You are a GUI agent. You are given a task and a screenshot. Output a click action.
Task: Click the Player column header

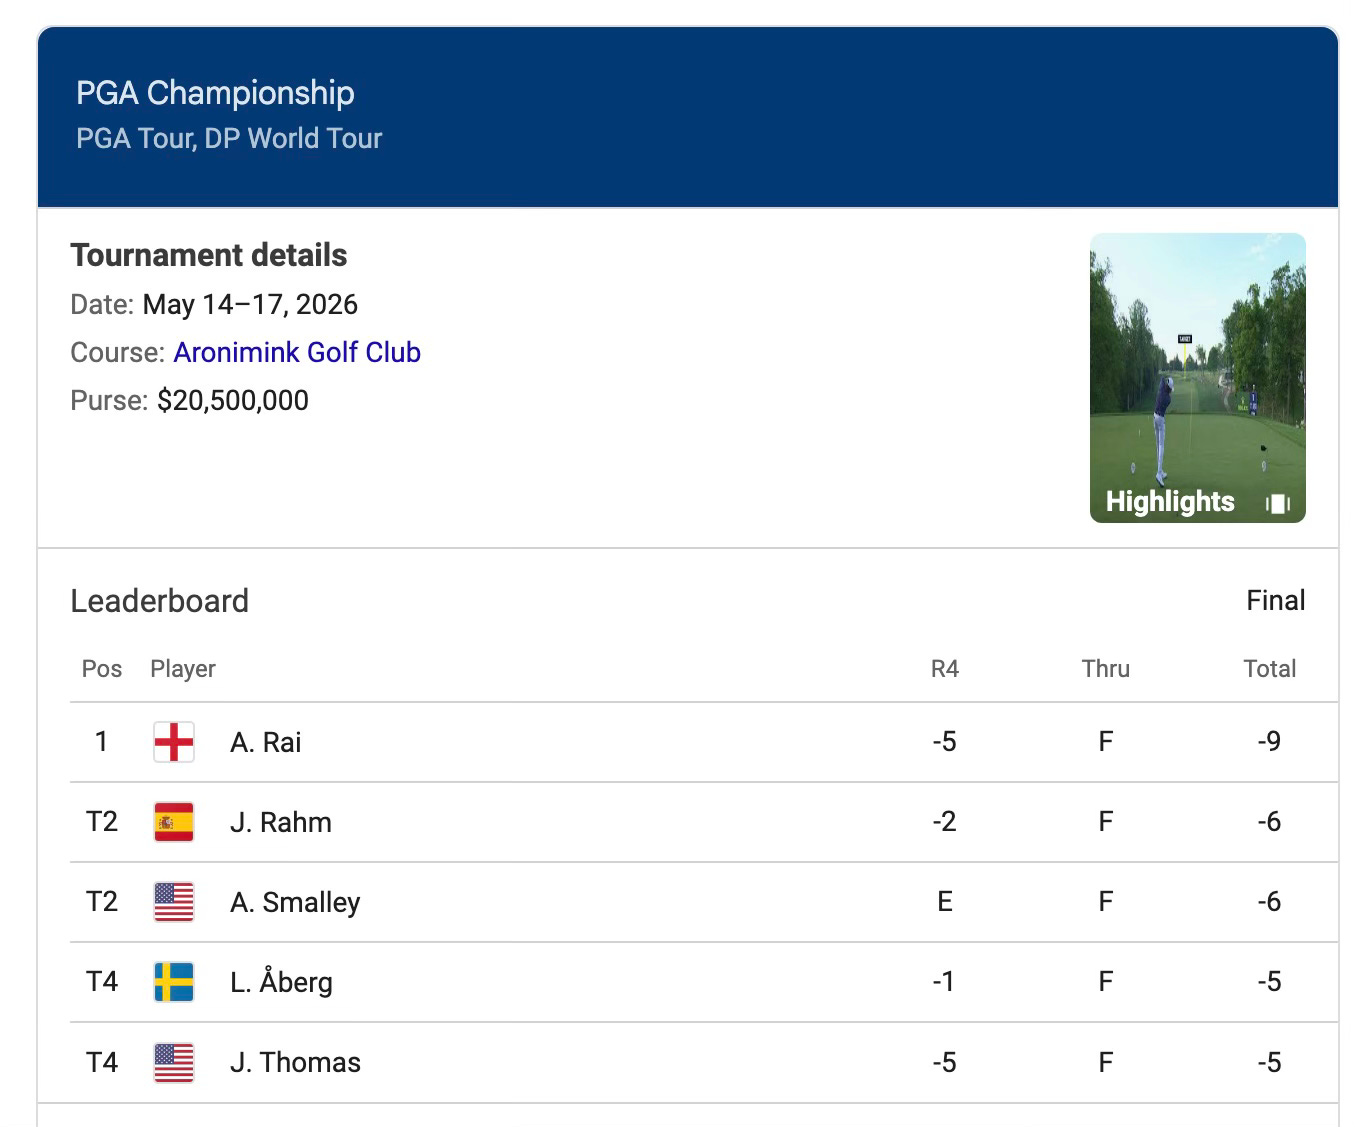tap(183, 669)
